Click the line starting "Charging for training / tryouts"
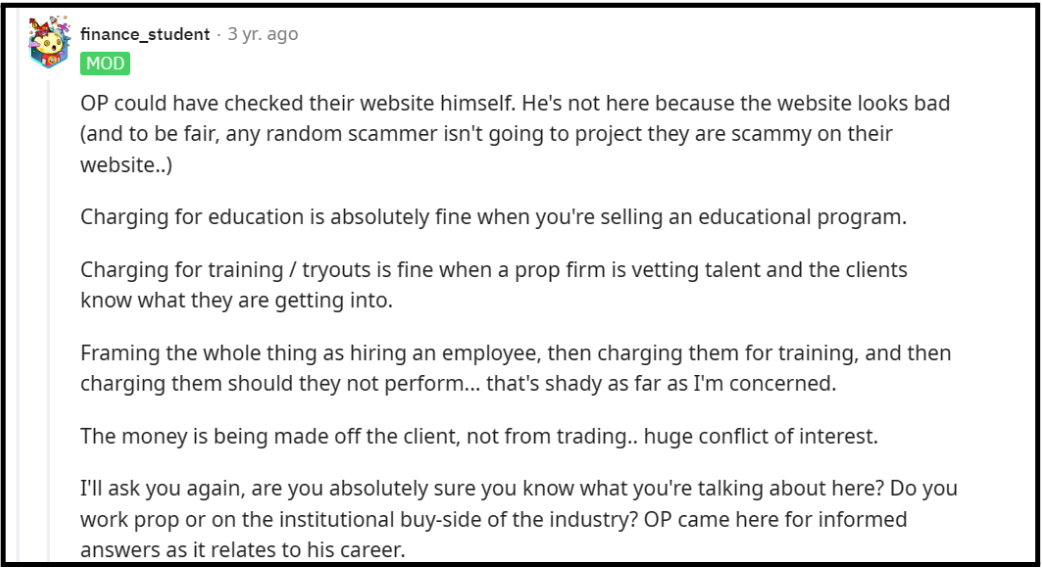 [x=494, y=269]
